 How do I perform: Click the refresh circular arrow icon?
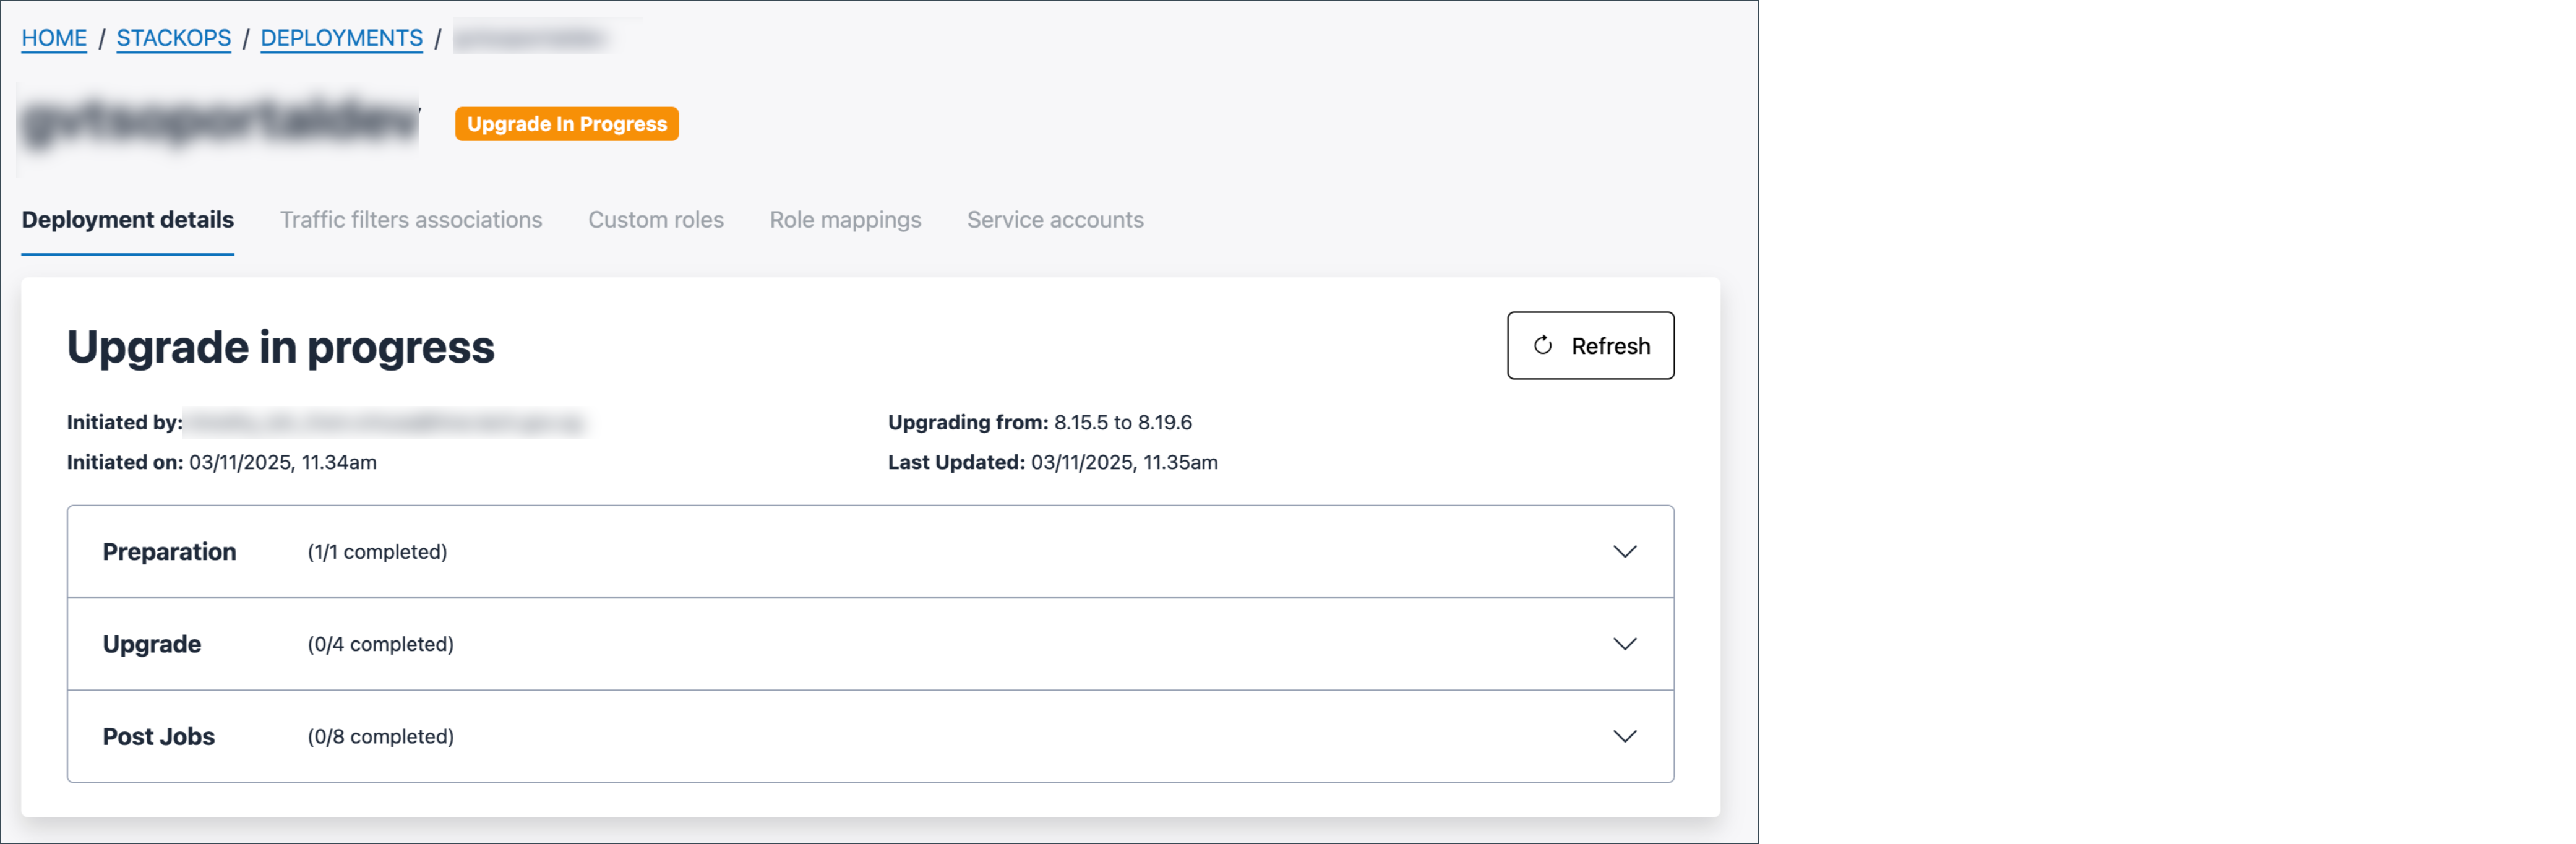coord(1544,345)
